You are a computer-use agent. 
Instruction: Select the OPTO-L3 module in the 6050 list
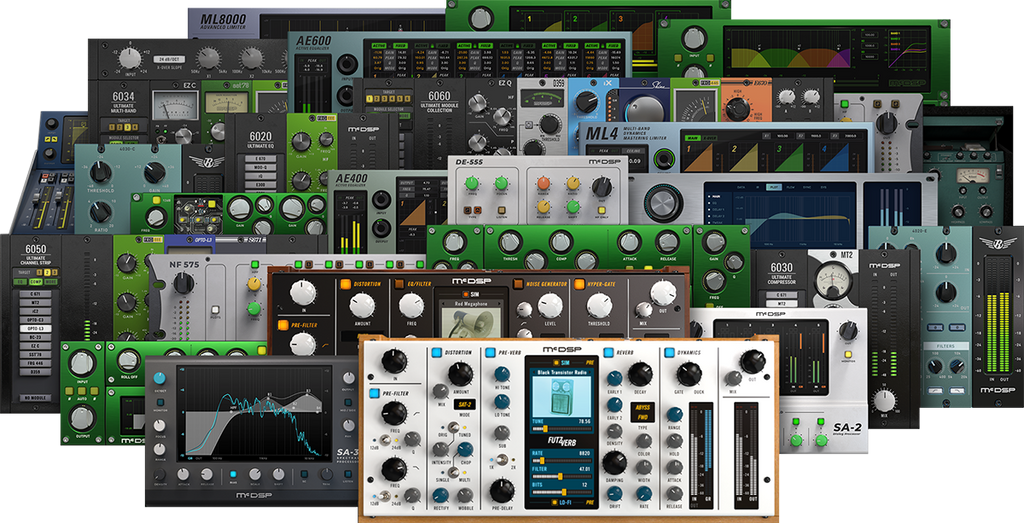tap(36, 329)
